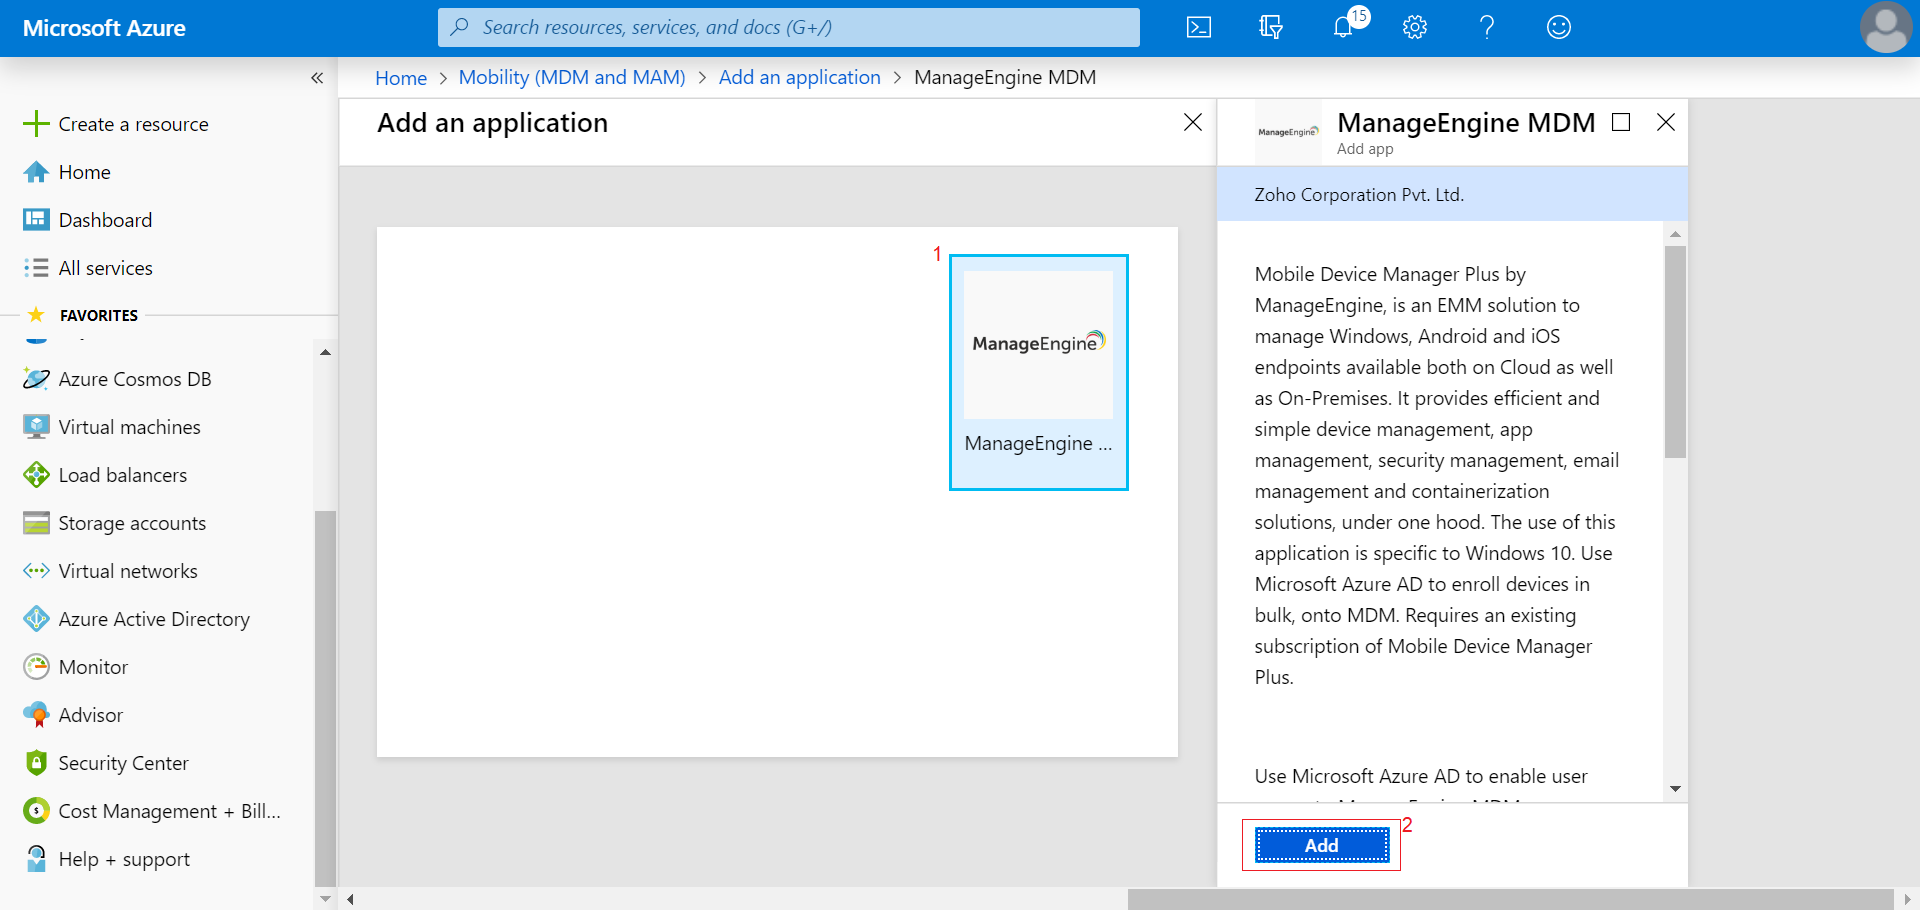1920x910 pixels.
Task: Click the Virtual machines icon
Action: (36, 427)
